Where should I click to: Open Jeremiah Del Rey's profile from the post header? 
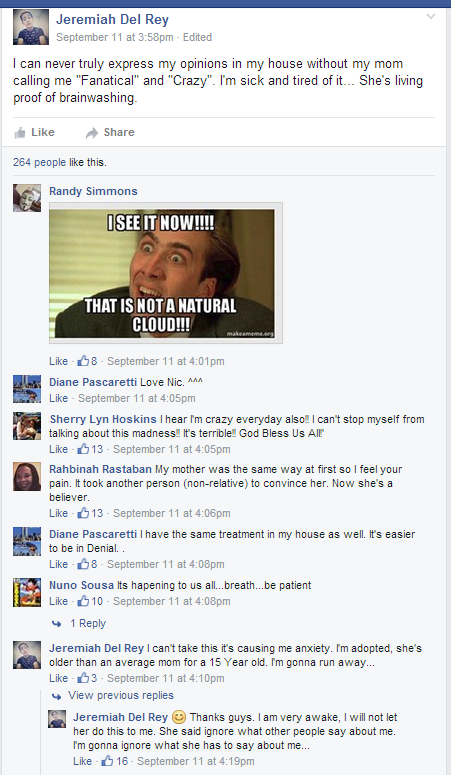coord(112,20)
